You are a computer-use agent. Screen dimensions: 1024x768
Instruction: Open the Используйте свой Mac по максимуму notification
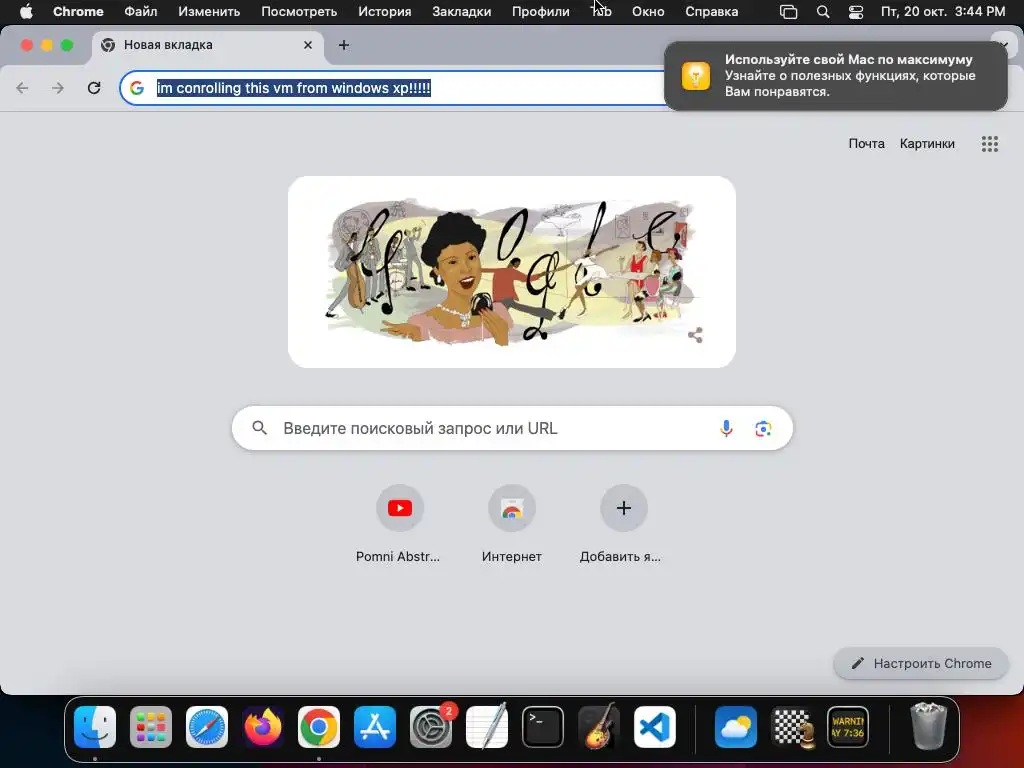(836, 76)
